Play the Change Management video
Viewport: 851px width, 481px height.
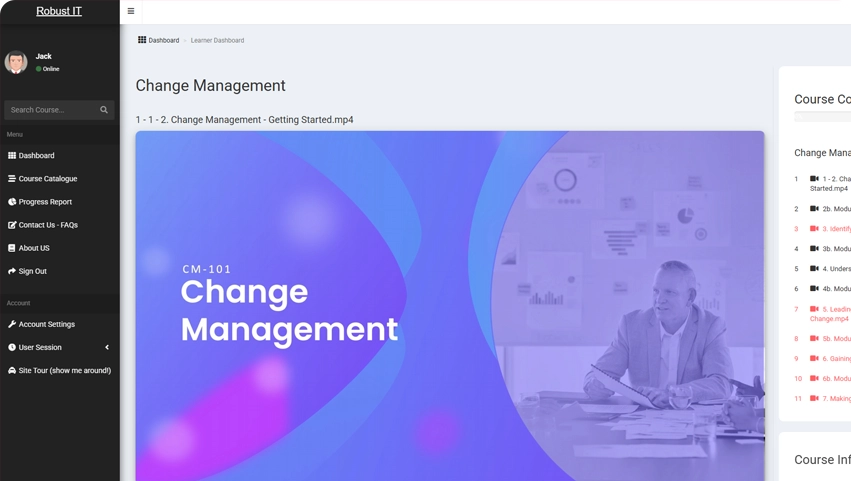tap(450, 306)
